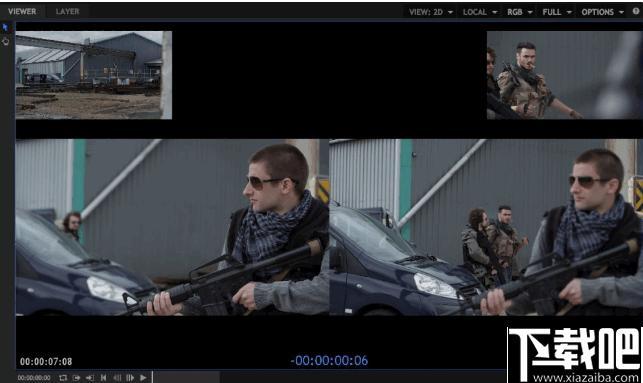Open the LOCAL transform mode dropdown
643x383 pixels.
(x=480, y=12)
